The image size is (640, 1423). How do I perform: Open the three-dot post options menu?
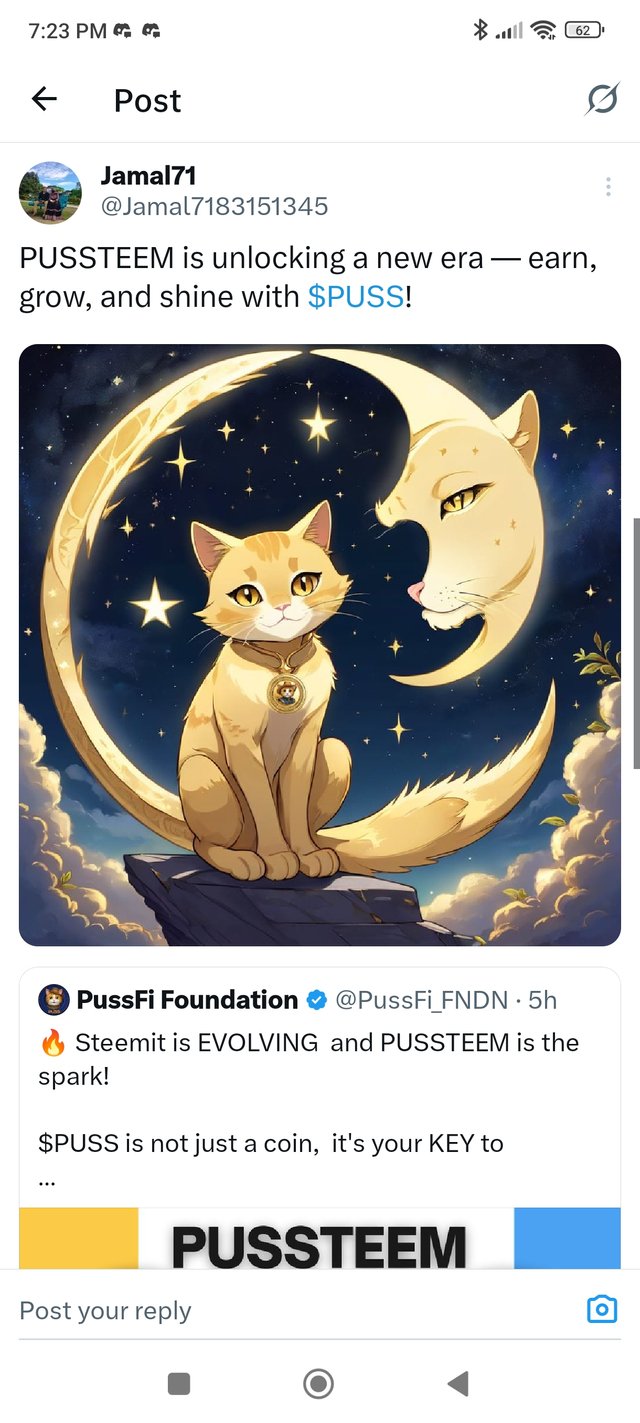coord(608,187)
